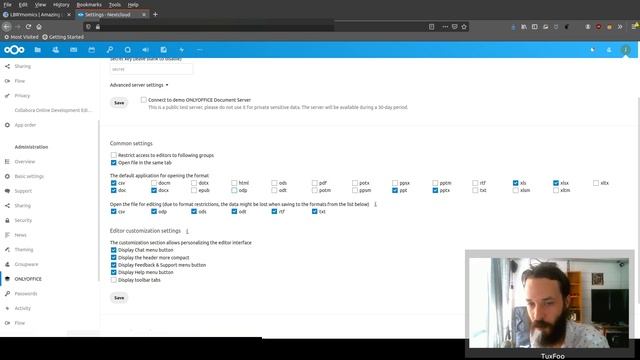
Task: Toggle docx default application checkbox
Action: tap(154, 190)
